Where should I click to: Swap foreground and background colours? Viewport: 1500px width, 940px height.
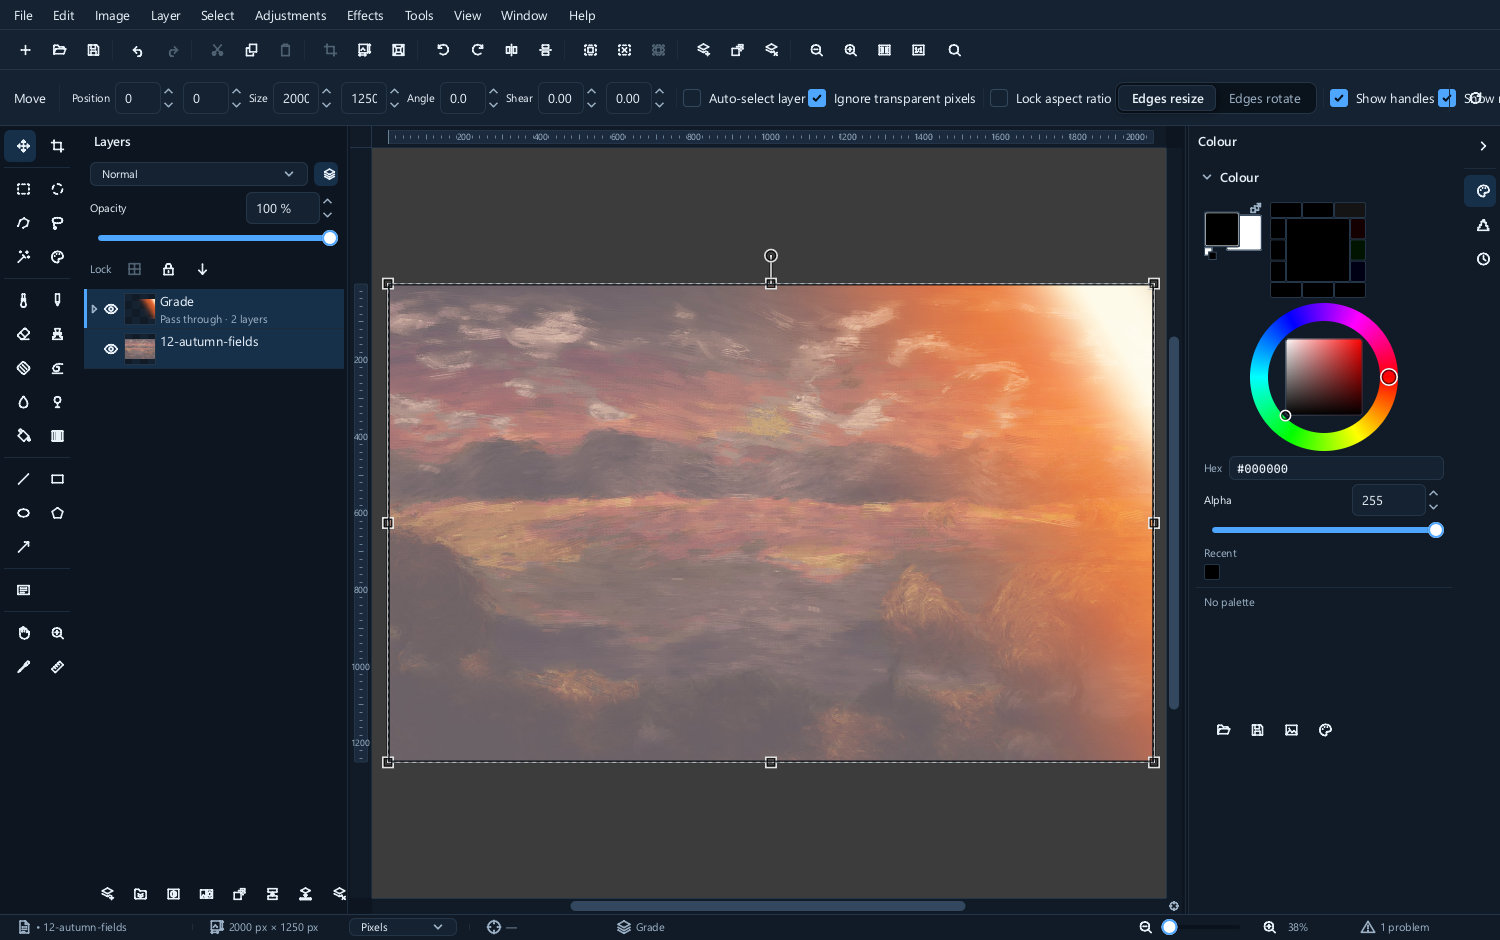[x=1255, y=208]
